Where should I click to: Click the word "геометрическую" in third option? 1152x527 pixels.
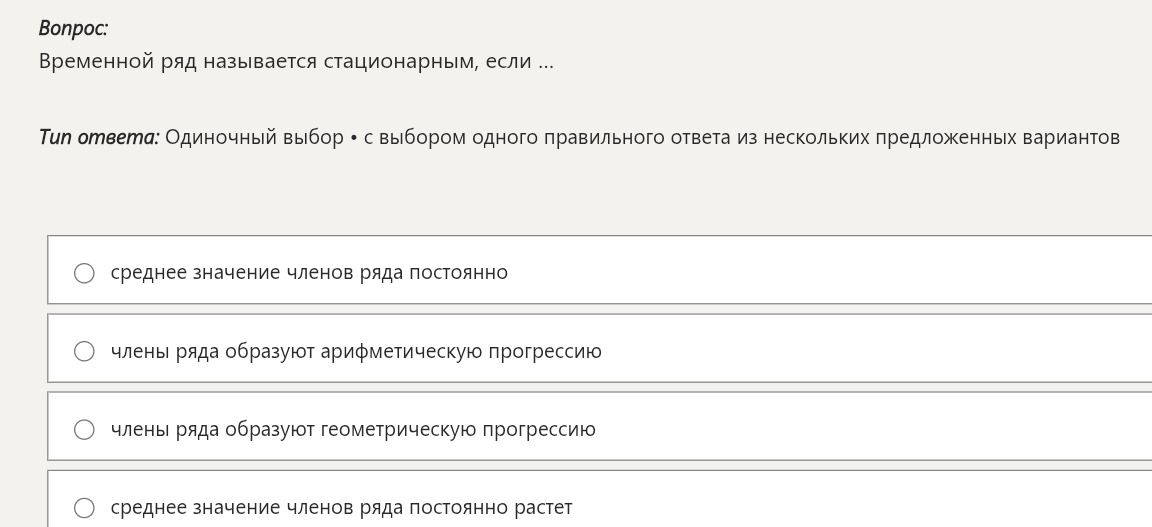pyautogui.click(x=399, y=429)
